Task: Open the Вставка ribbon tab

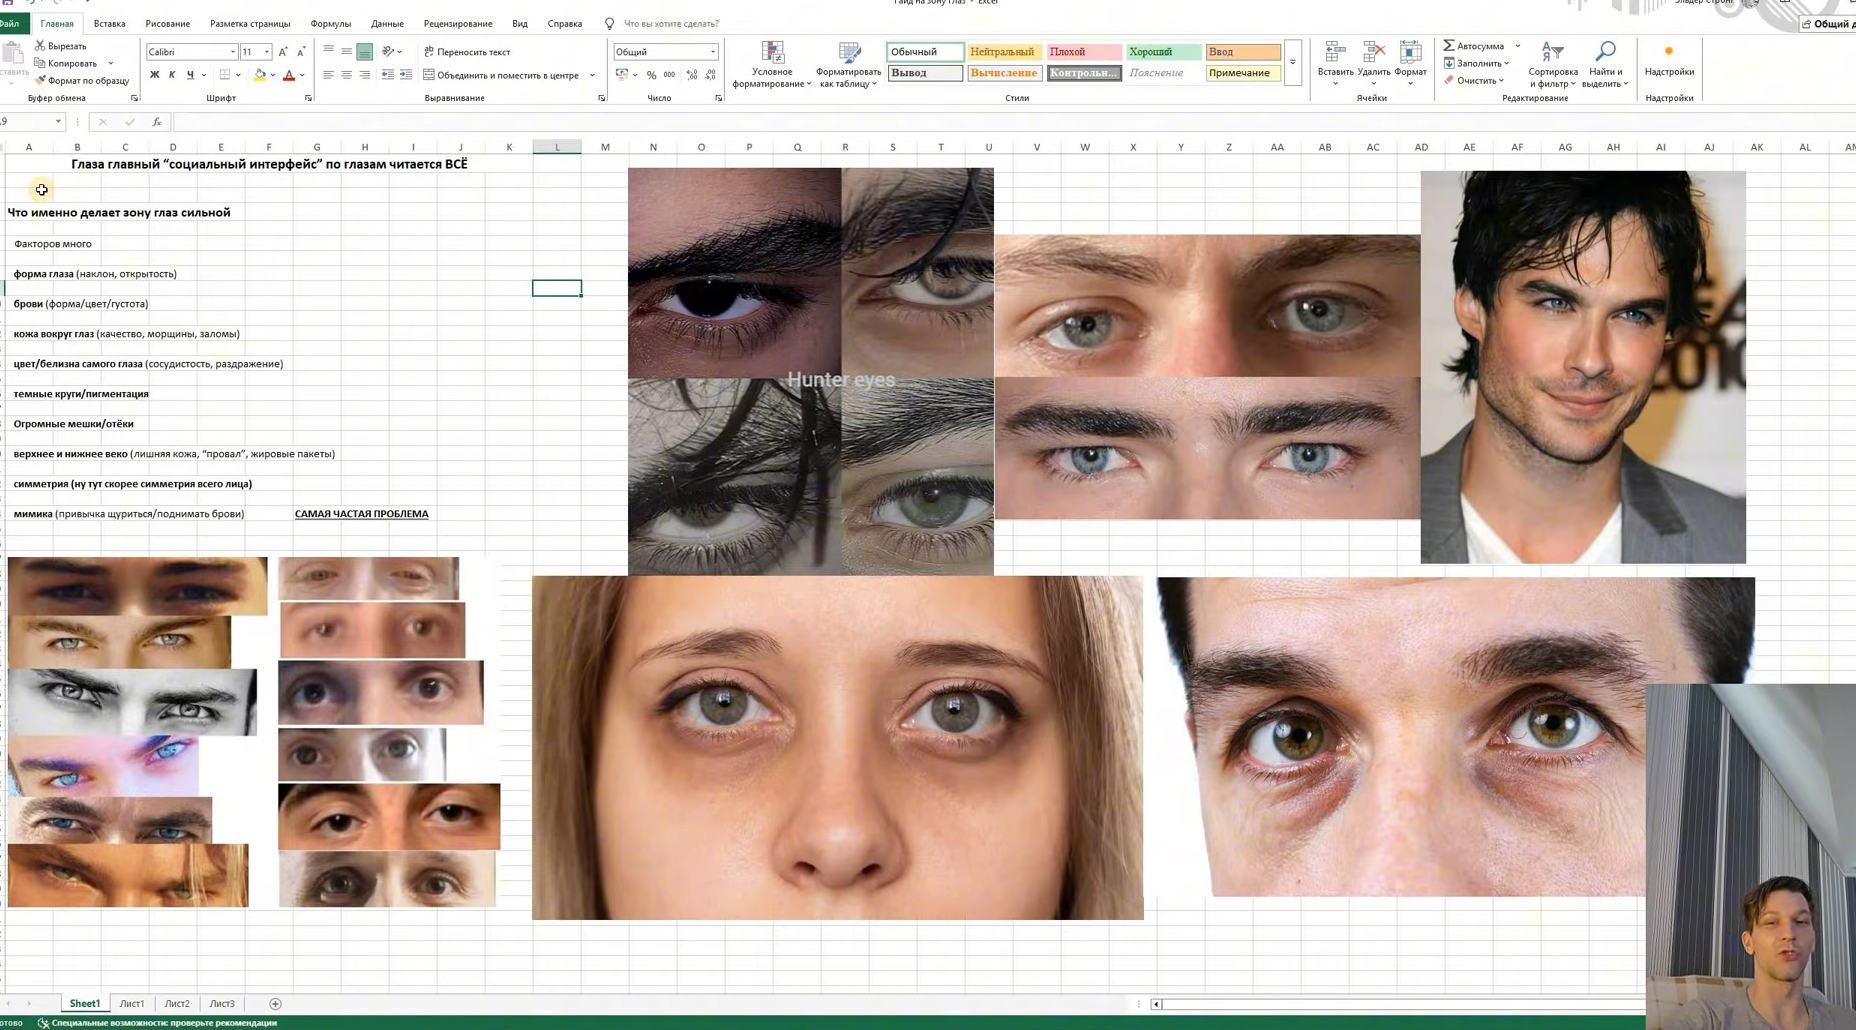Action: pyautogui.click(x=109, y=24)
